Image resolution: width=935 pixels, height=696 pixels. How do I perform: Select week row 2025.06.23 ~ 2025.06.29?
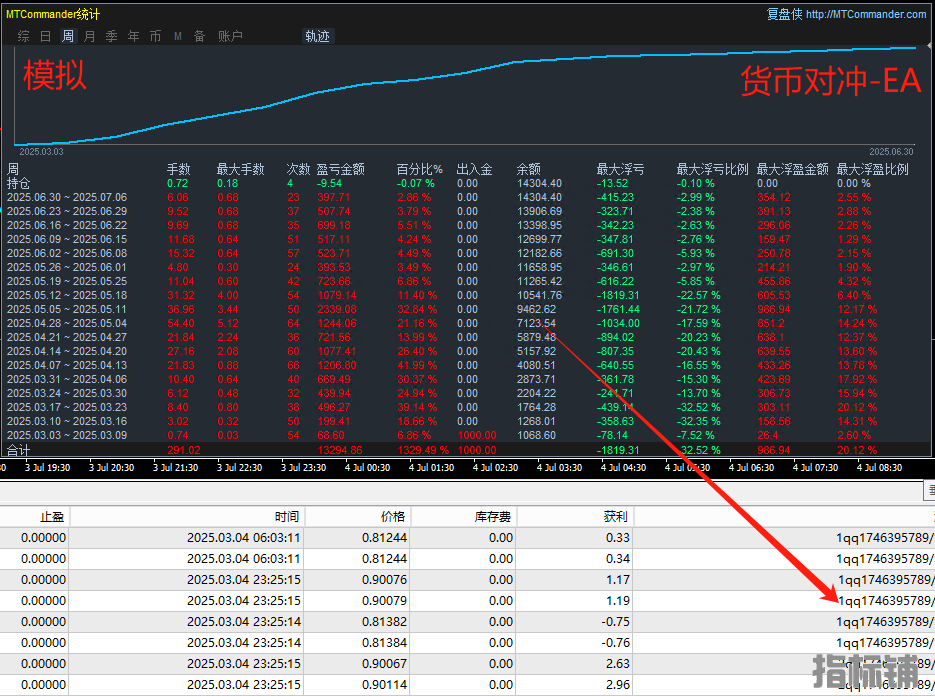click(x=465, y=211)
